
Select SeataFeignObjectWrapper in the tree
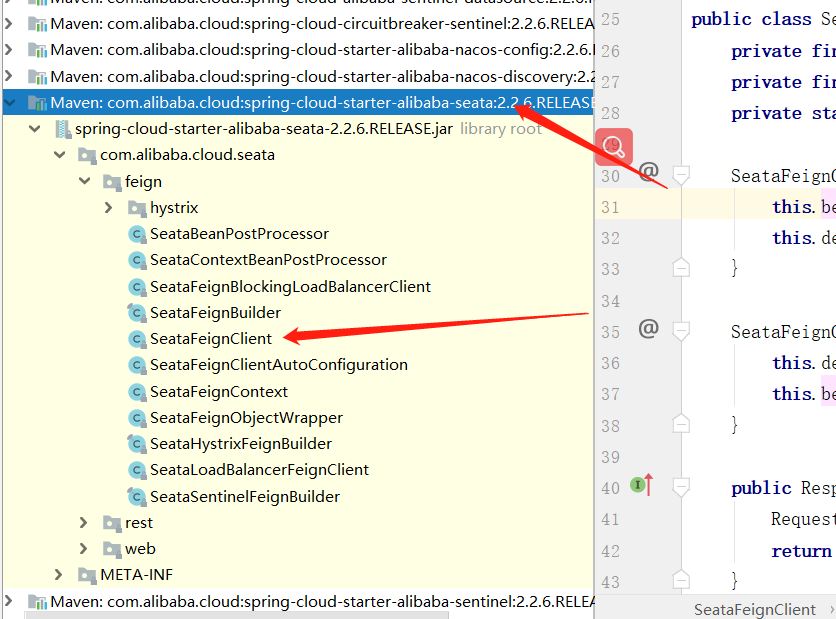tap(246, 418)
